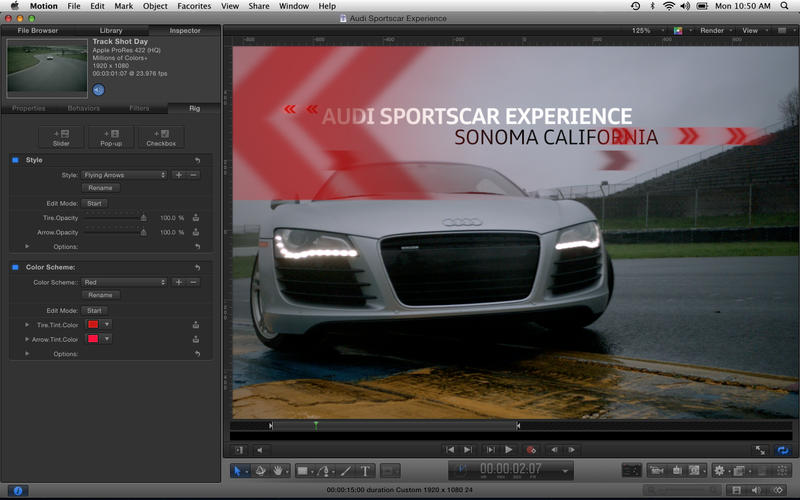
Task: Open the Color Scheme Red dropdown
Action: 124,282
